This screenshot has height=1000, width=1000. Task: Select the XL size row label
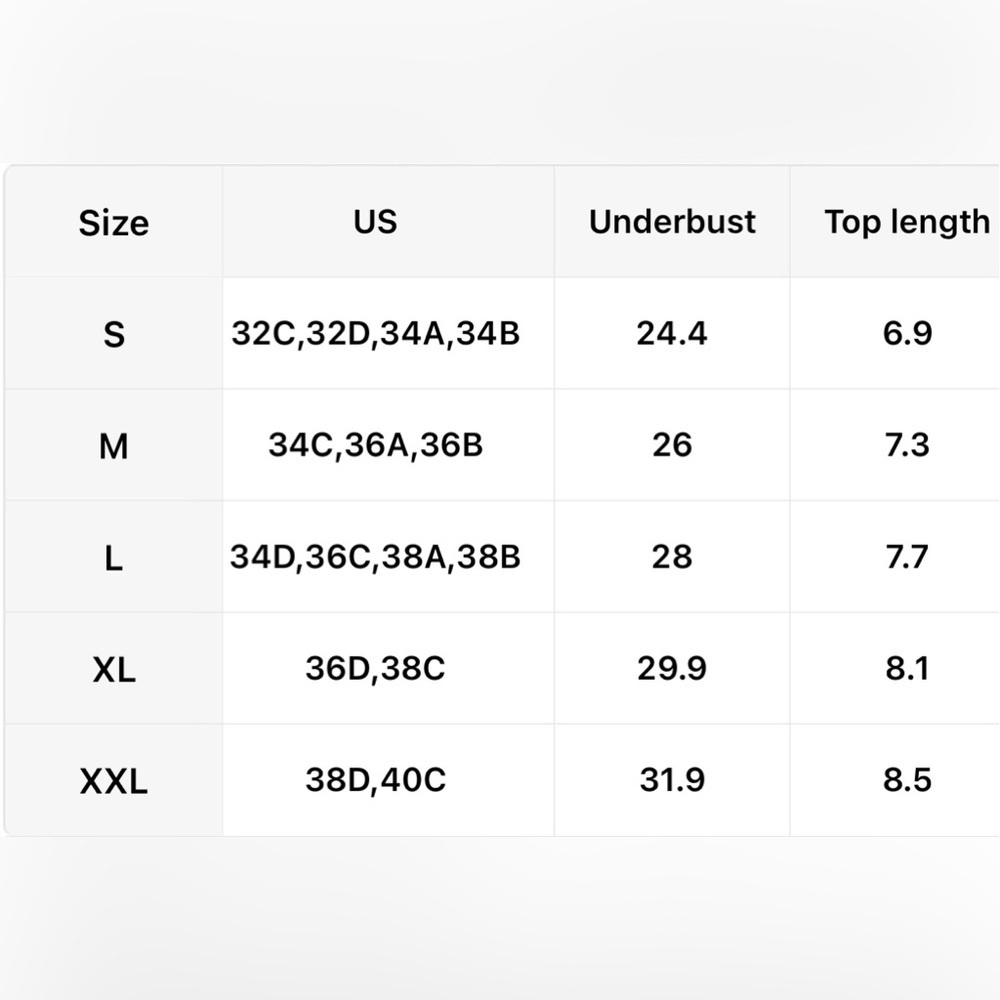pyautogui.click(x=114, y=669)
